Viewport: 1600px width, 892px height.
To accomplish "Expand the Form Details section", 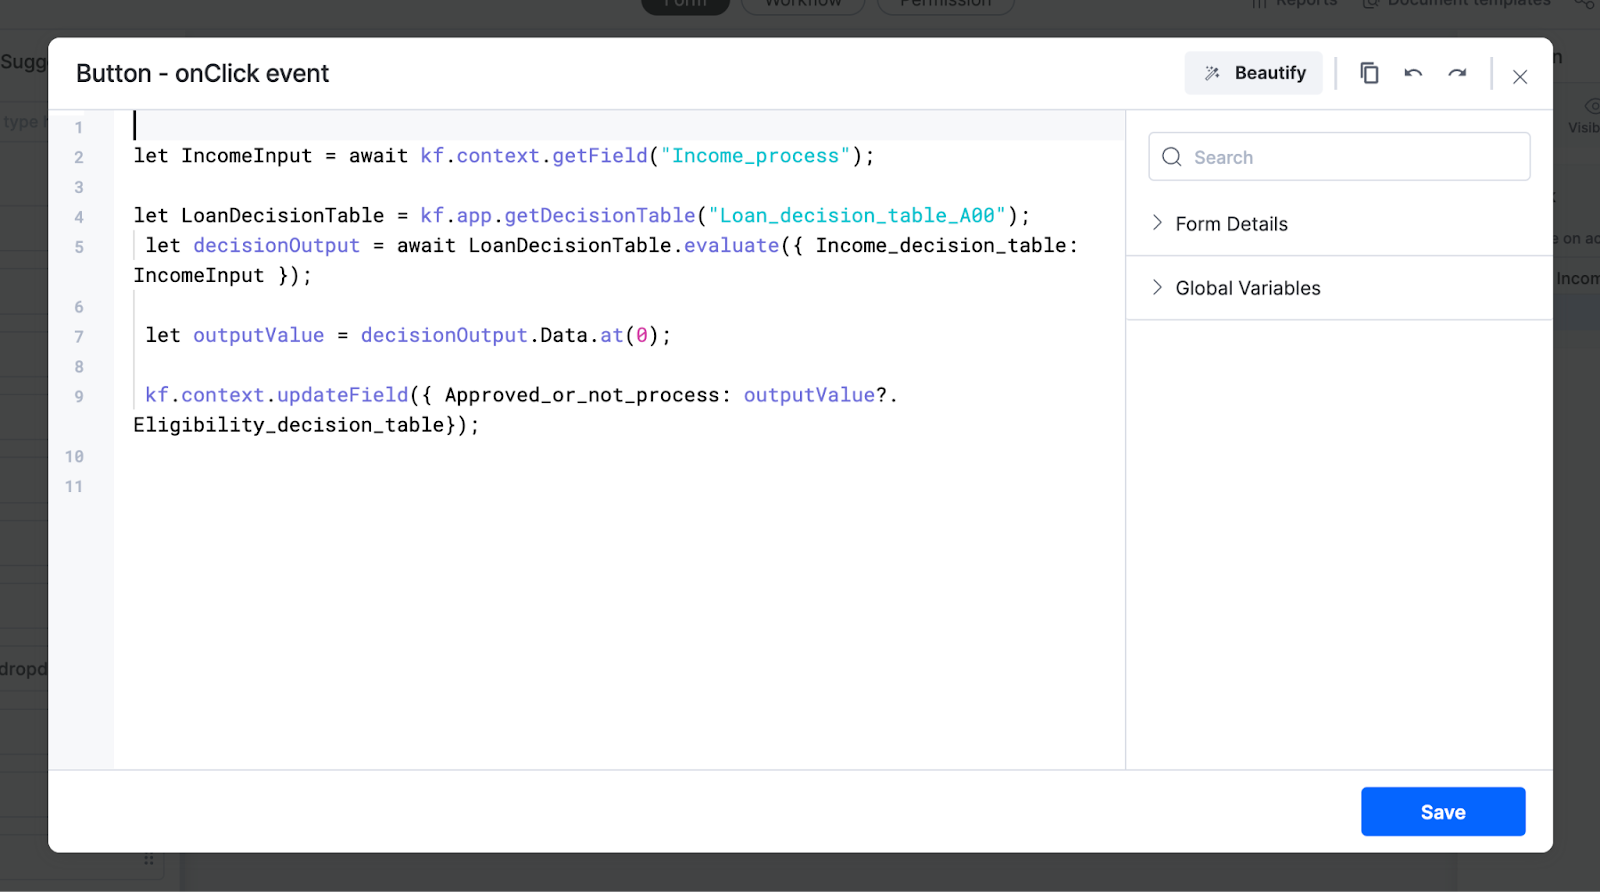I will (1339, 224).
